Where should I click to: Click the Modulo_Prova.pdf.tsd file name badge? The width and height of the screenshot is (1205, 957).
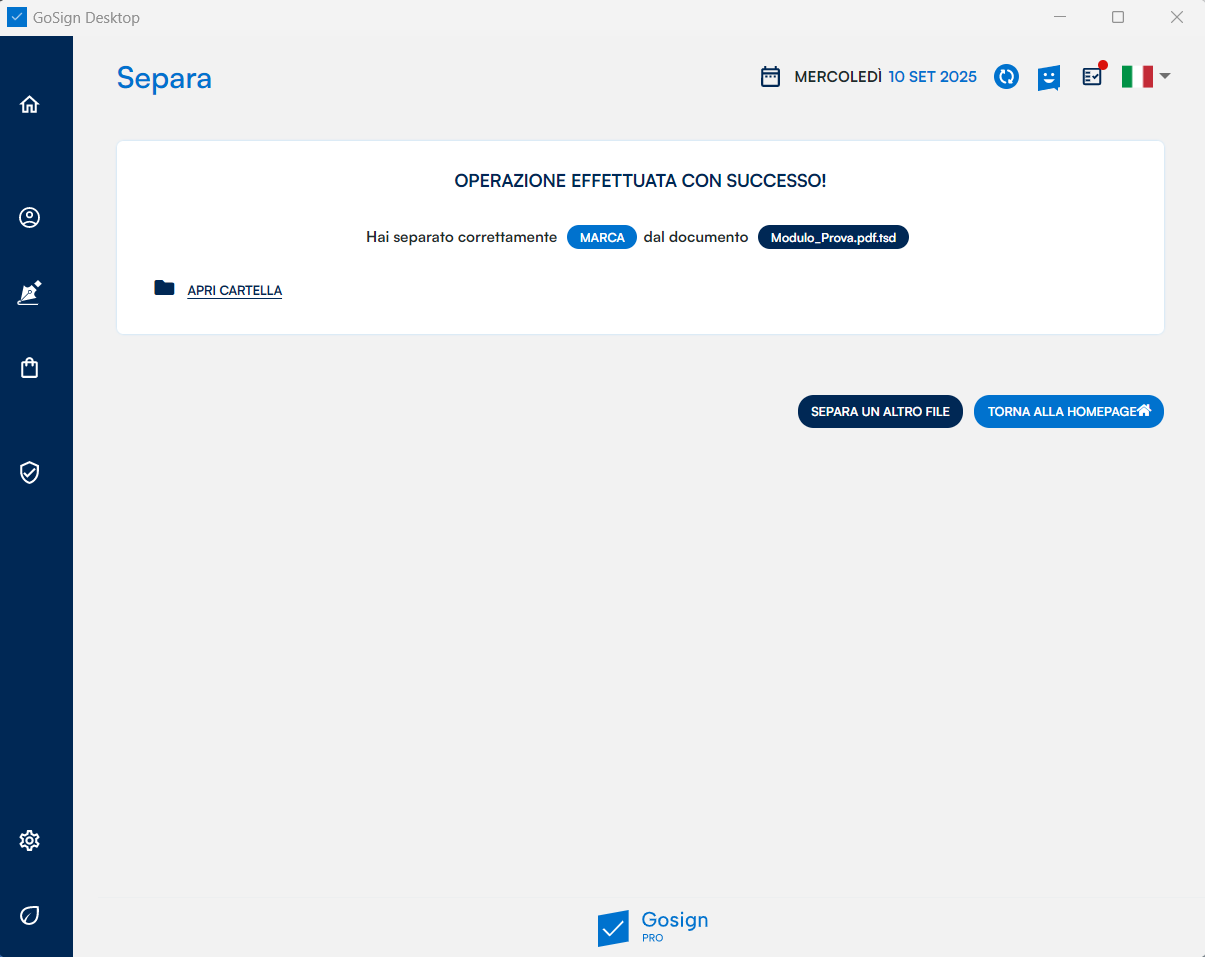[x=833, y=238]
